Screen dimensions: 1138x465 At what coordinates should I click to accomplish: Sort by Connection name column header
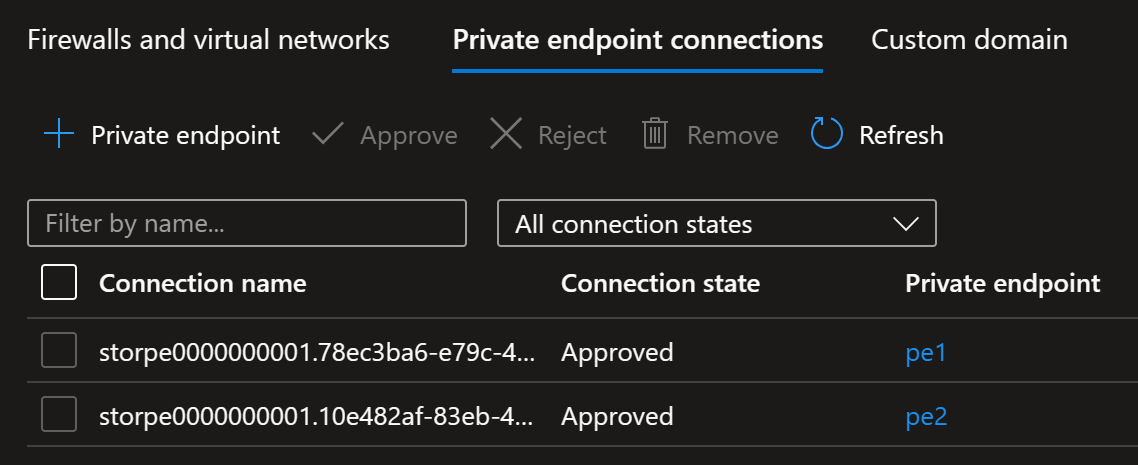[x=202, y=283]
